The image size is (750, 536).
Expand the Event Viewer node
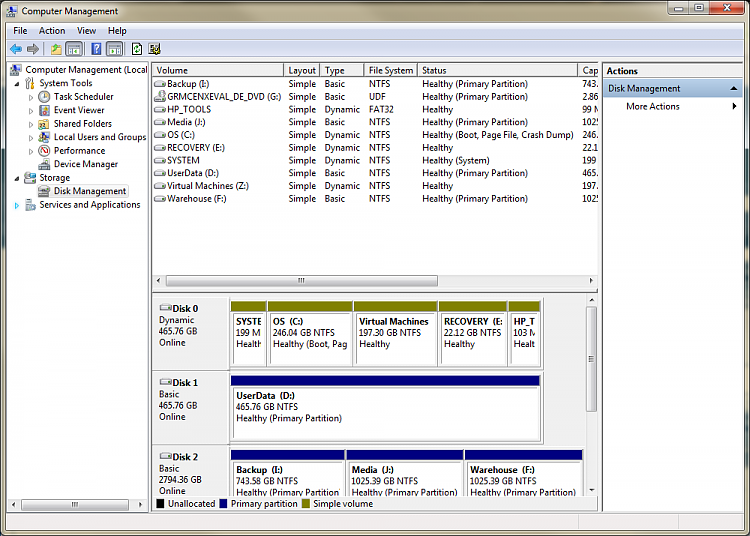(31, 111)
